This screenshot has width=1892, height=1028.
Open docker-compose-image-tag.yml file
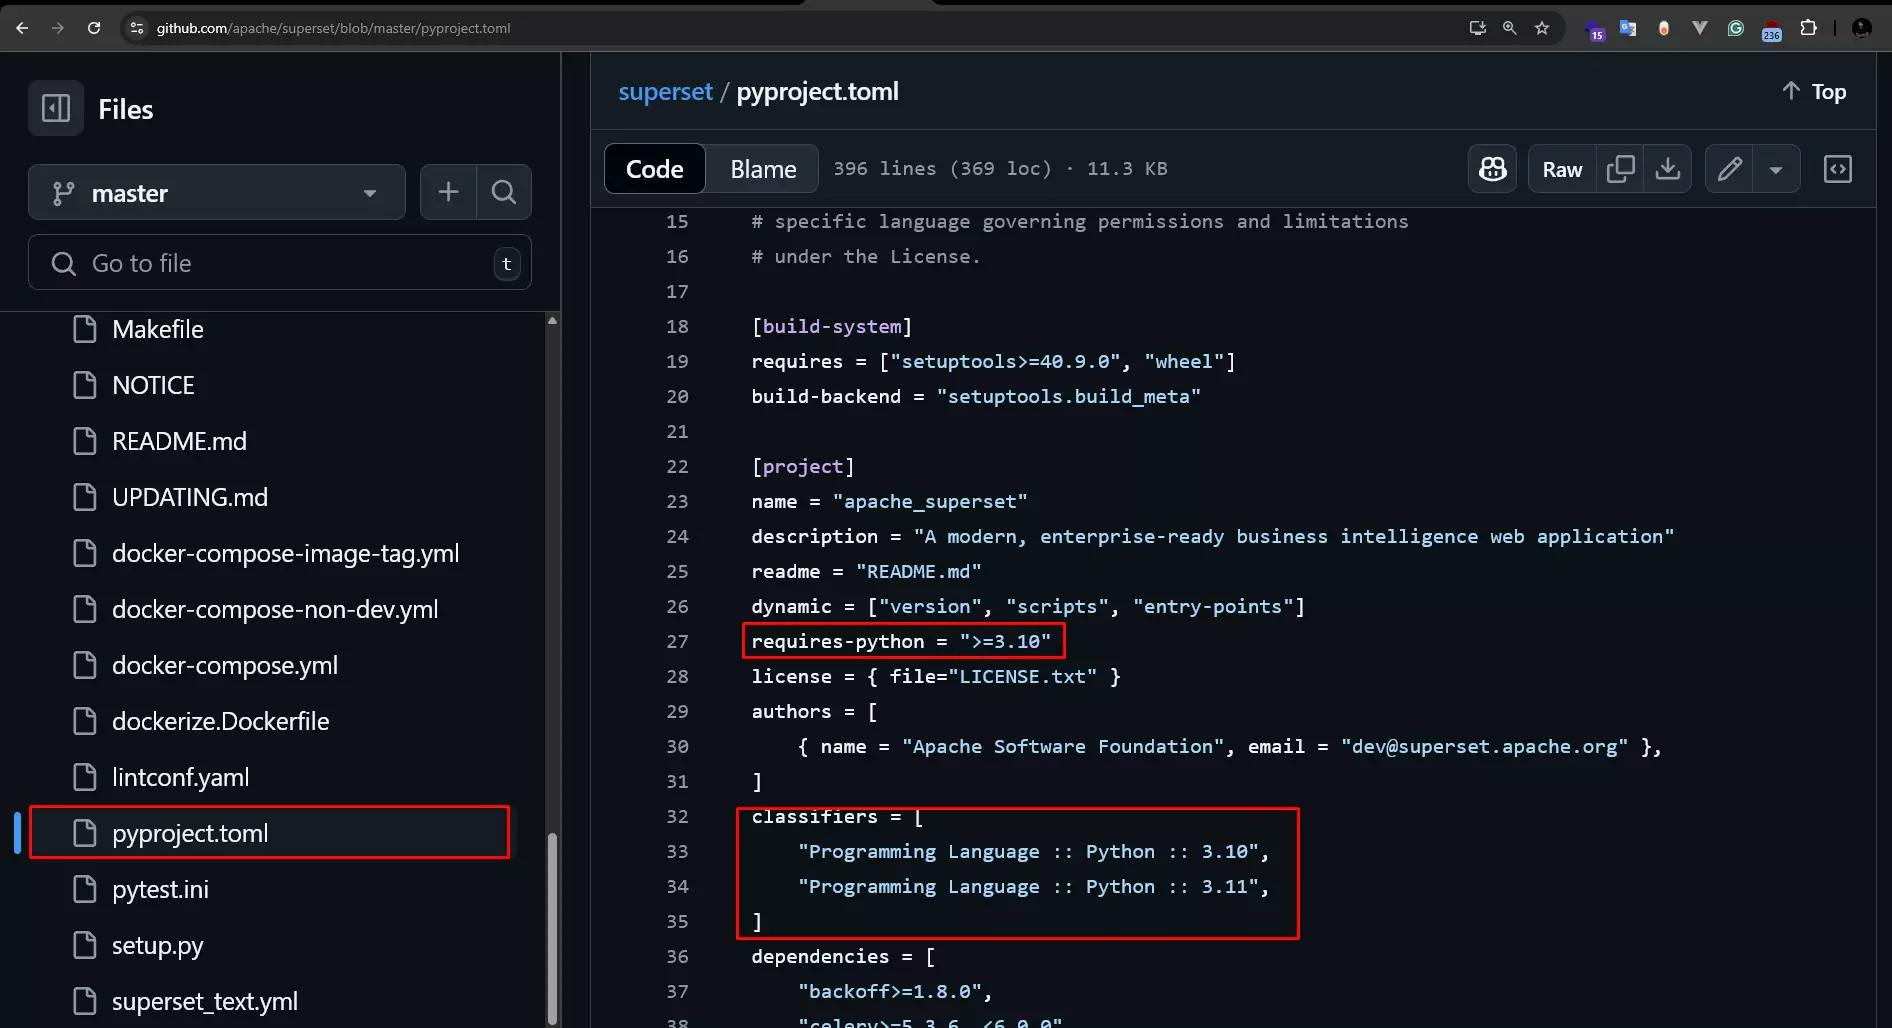click(285, 553)
